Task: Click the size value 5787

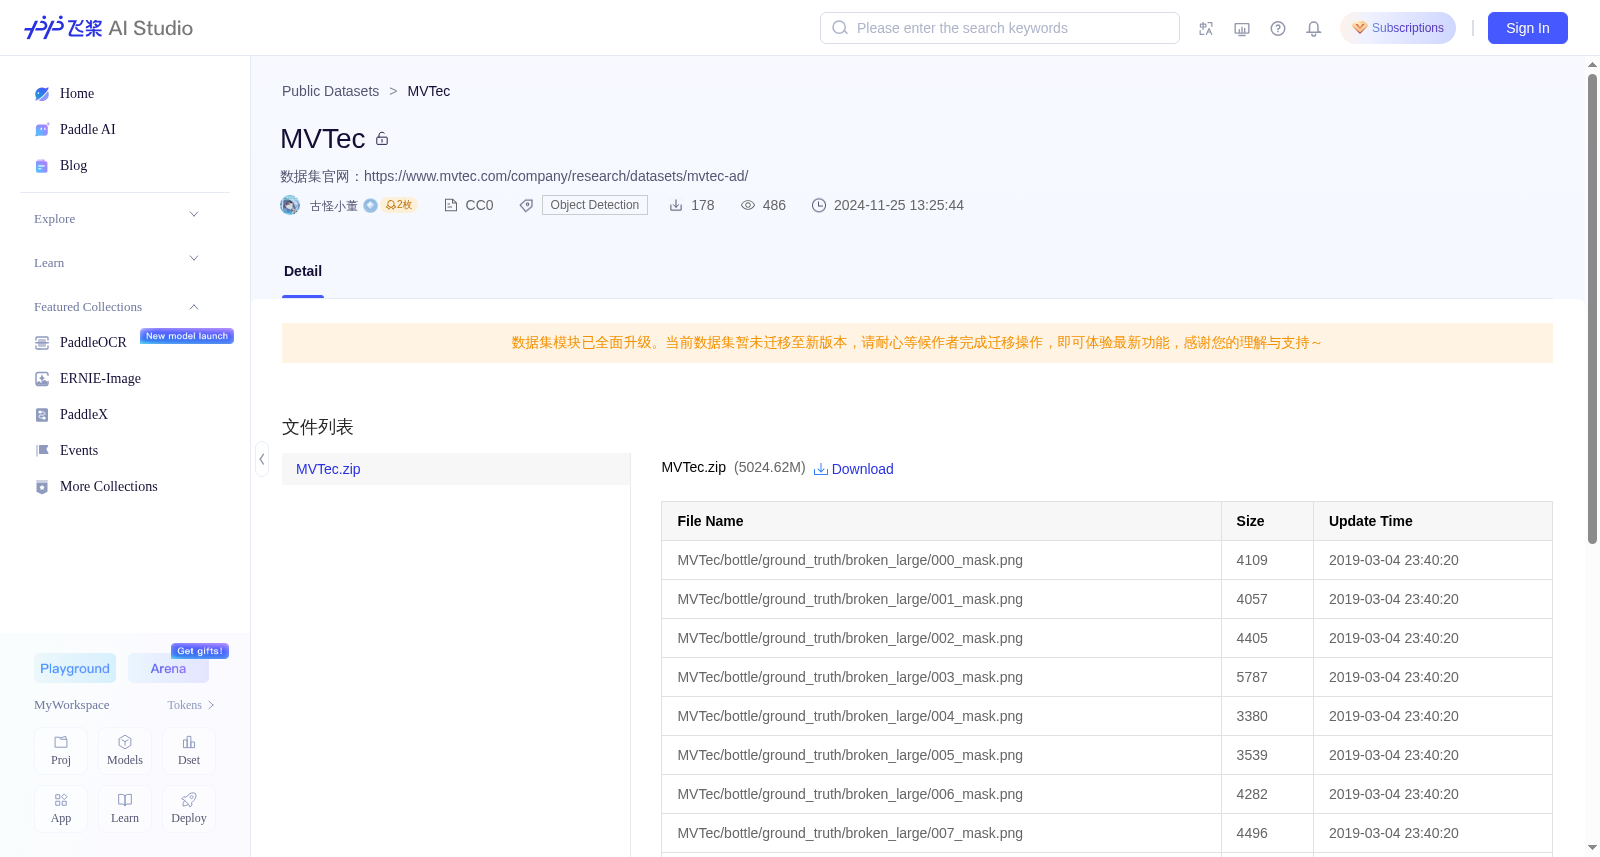Action: point(1252,677)
